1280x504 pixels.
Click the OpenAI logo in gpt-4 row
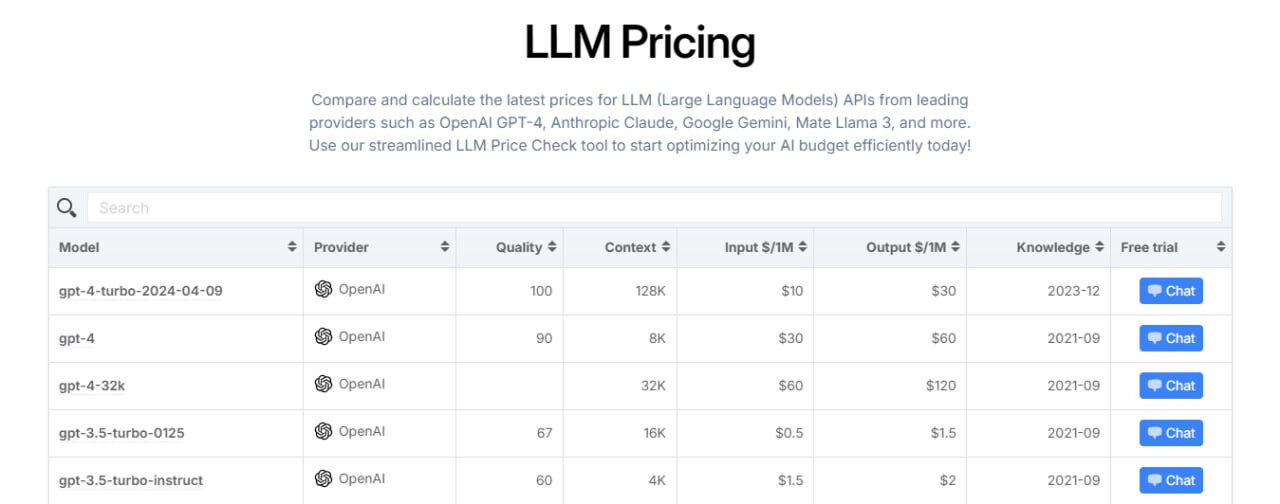(323, 337)
